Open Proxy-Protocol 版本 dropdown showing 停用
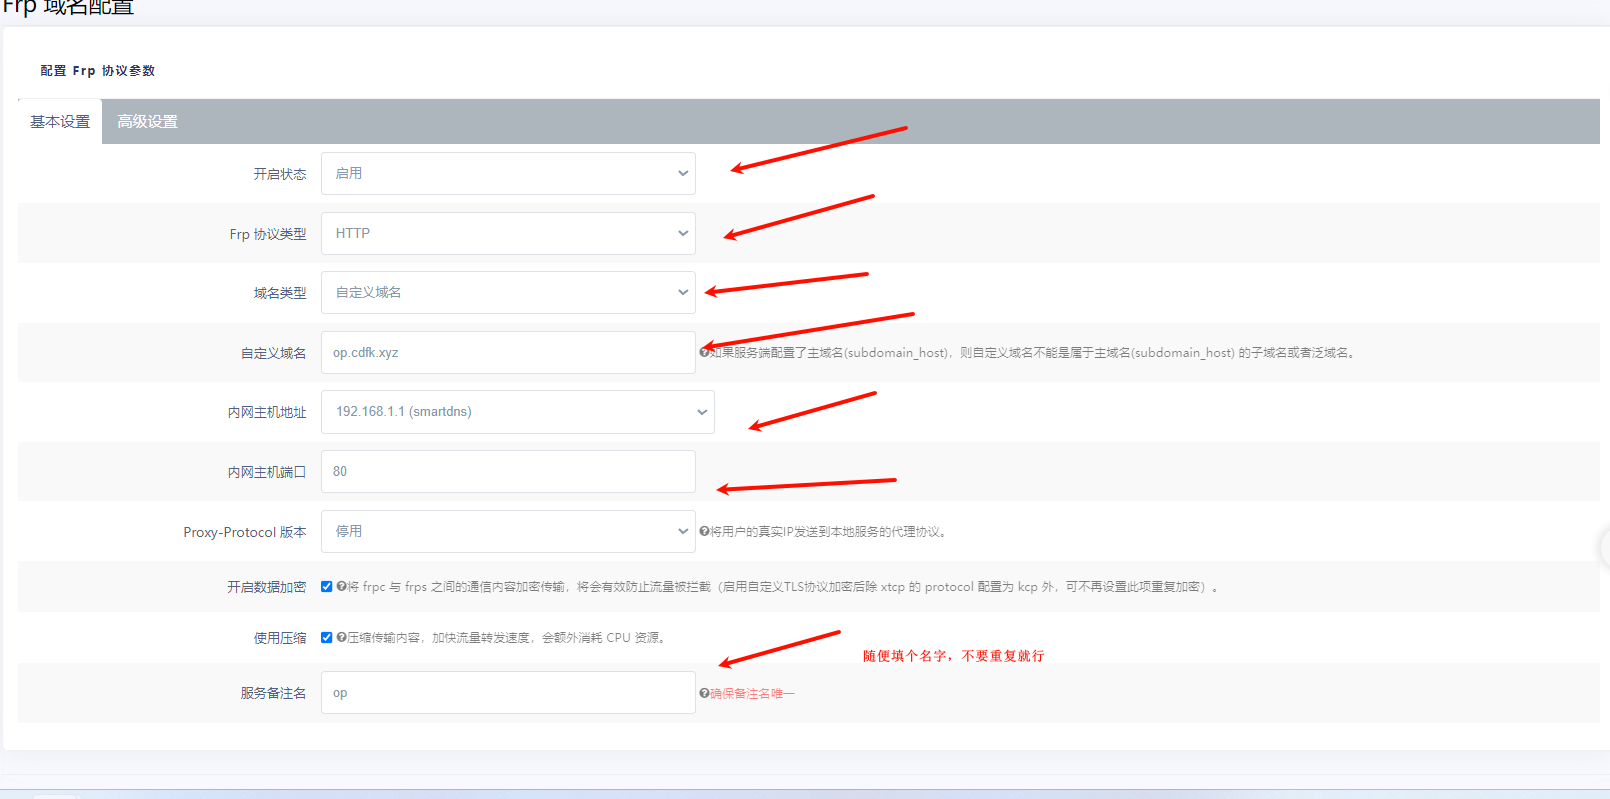 508,532
